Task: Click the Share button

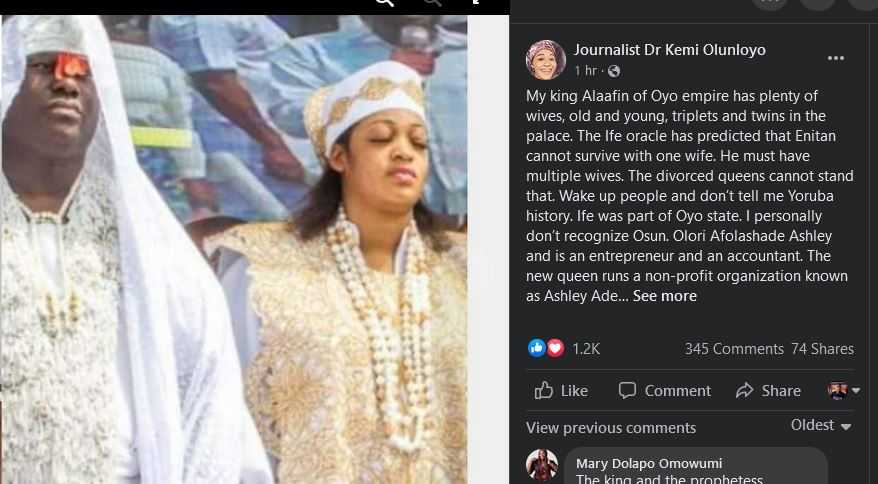Action: (x=768, y=390)
